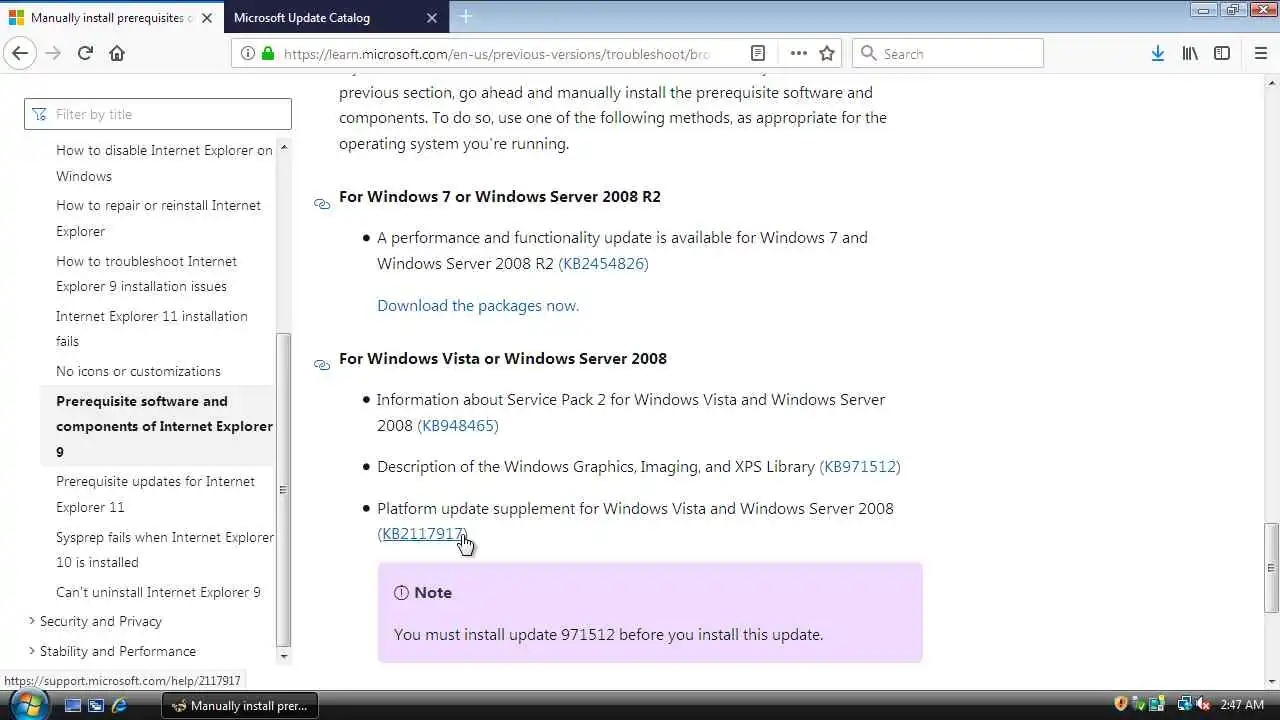
Task: Click Switch between windows in Quick Launch
Action: (96, 705)
